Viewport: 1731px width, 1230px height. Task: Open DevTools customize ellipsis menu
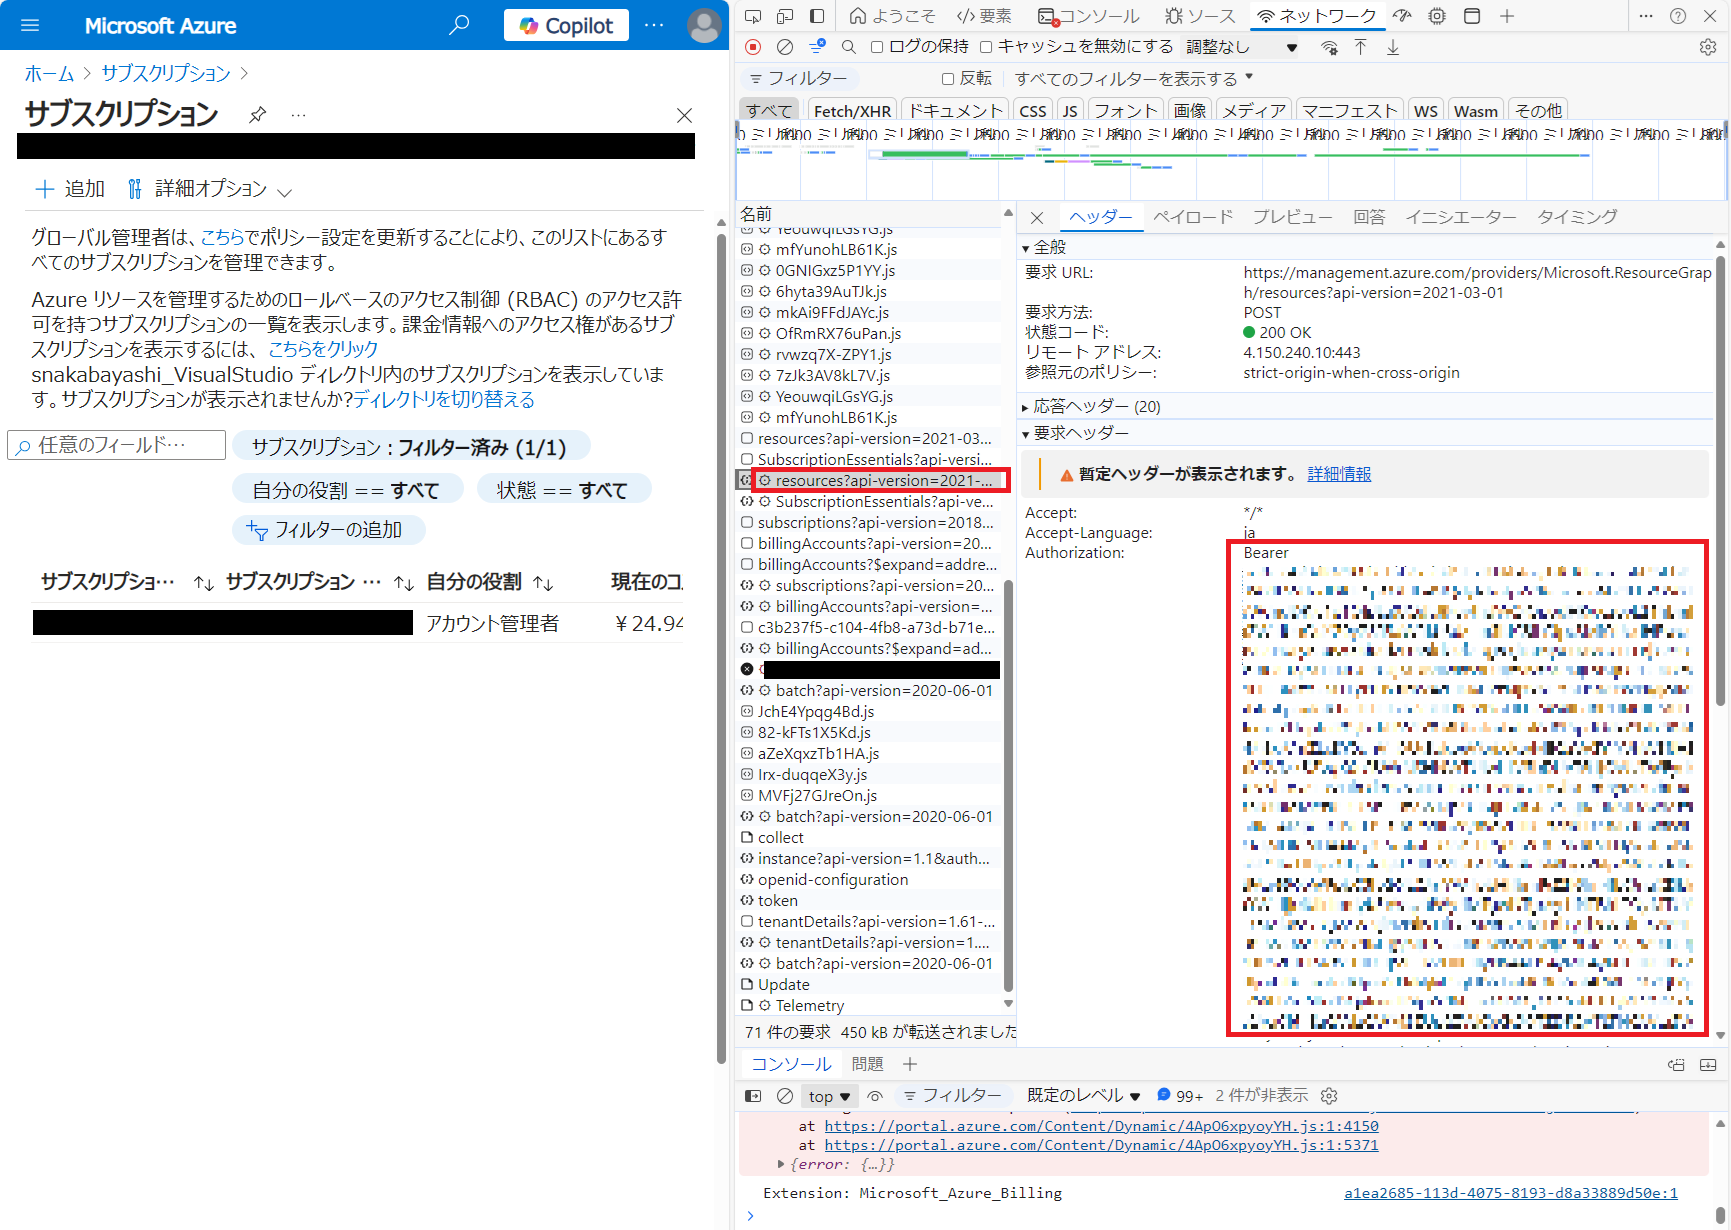(1646, 16)
